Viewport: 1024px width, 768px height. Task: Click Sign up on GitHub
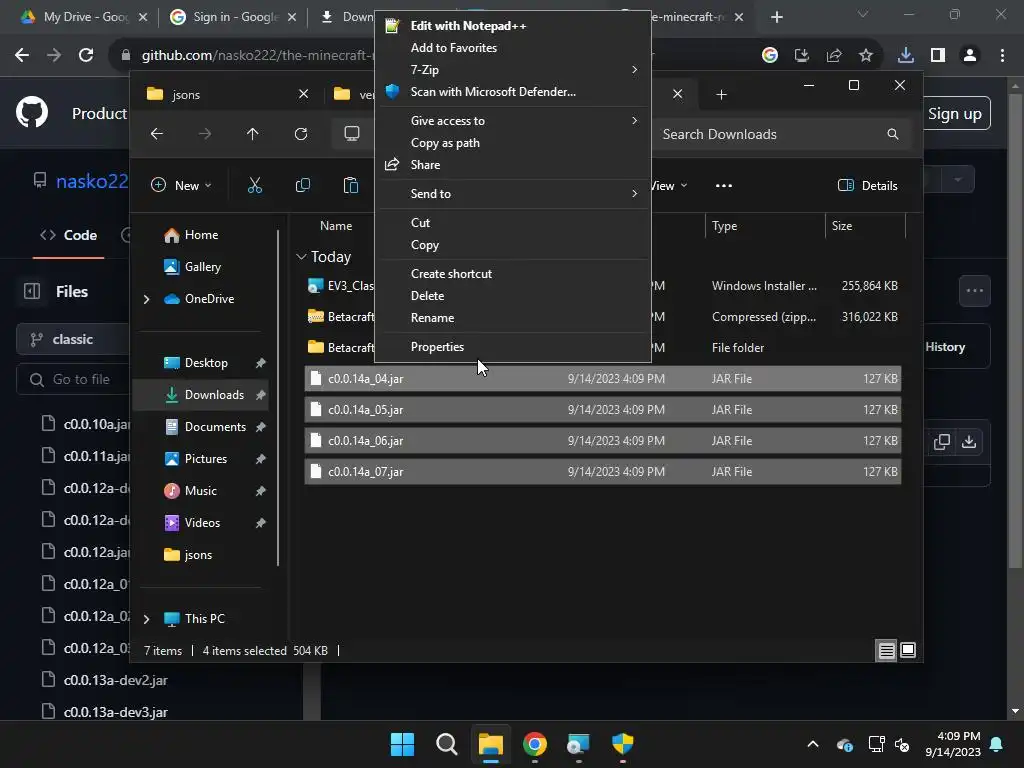pos(955,114)
